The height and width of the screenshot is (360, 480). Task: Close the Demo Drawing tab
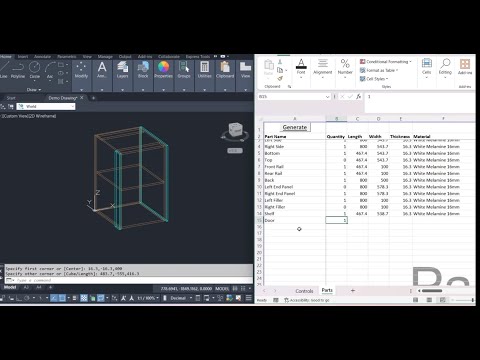tap(82, 98)
